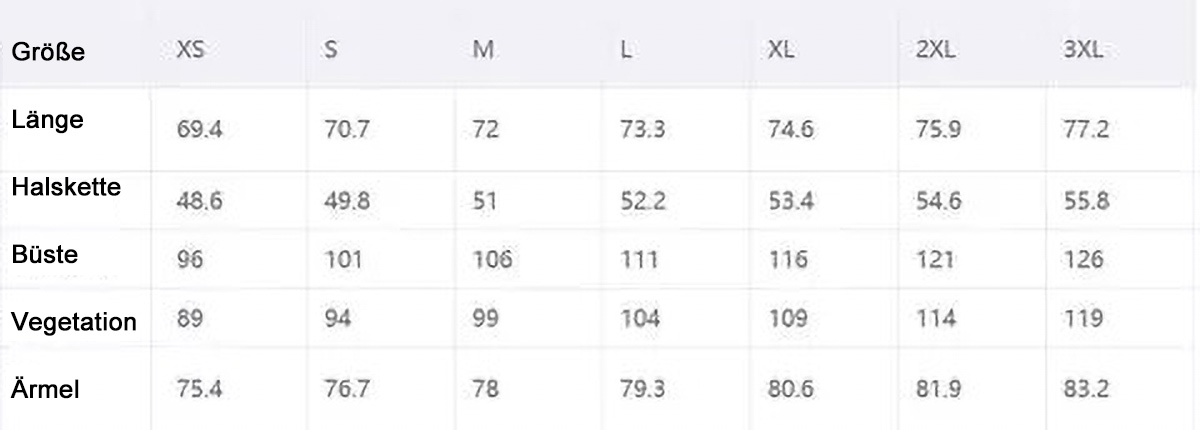The height and width of the screenshot is (430, 1200).
Task: Click the 69.4 length value for XS
Action: tap(198, 130)
